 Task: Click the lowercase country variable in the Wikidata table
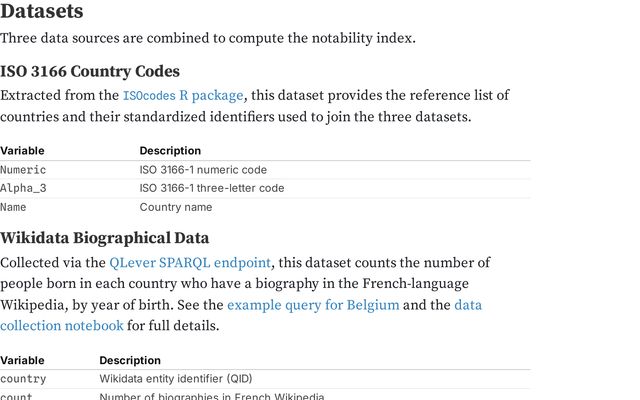pos(23,379)
